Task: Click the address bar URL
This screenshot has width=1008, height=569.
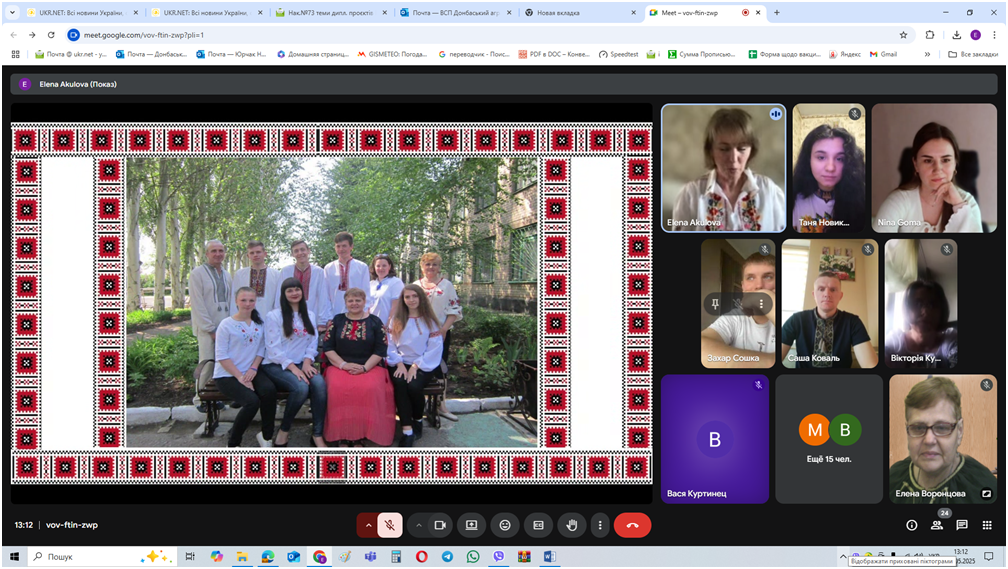Action: point(144,35)
